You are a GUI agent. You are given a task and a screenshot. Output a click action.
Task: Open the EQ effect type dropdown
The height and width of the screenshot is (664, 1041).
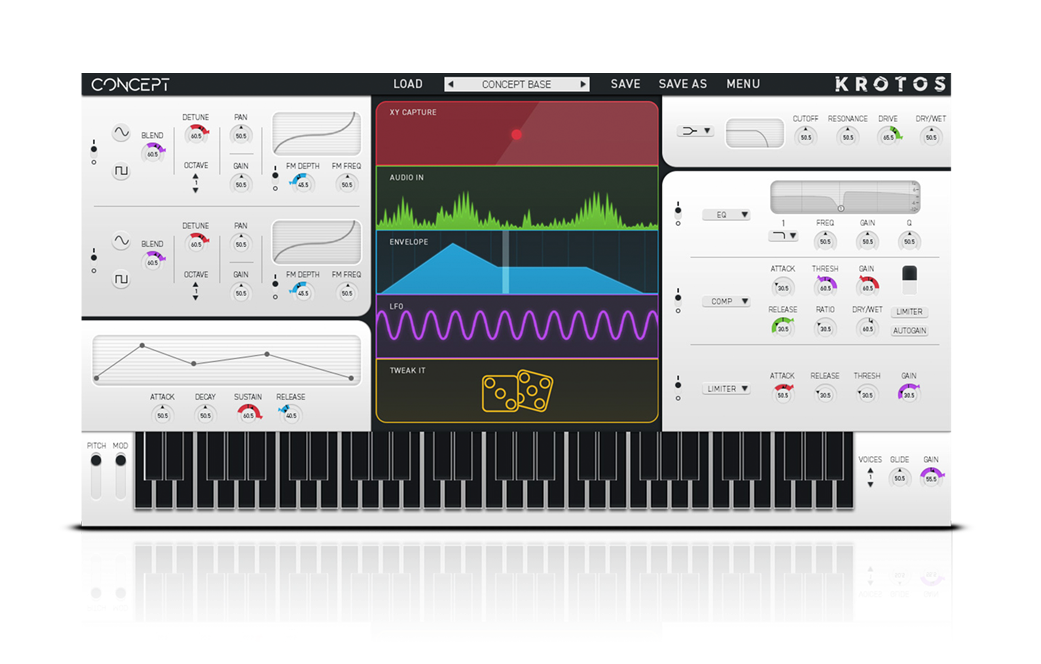(726, 214)
